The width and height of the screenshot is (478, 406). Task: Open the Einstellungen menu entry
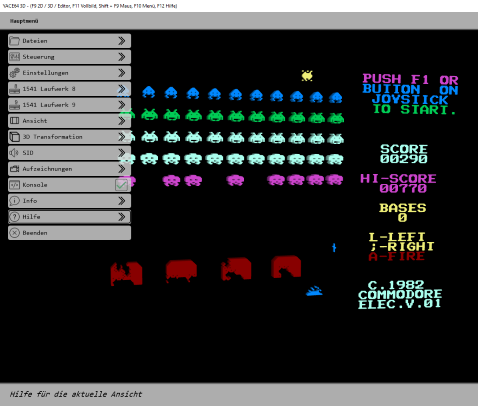(x=69, y=73)
